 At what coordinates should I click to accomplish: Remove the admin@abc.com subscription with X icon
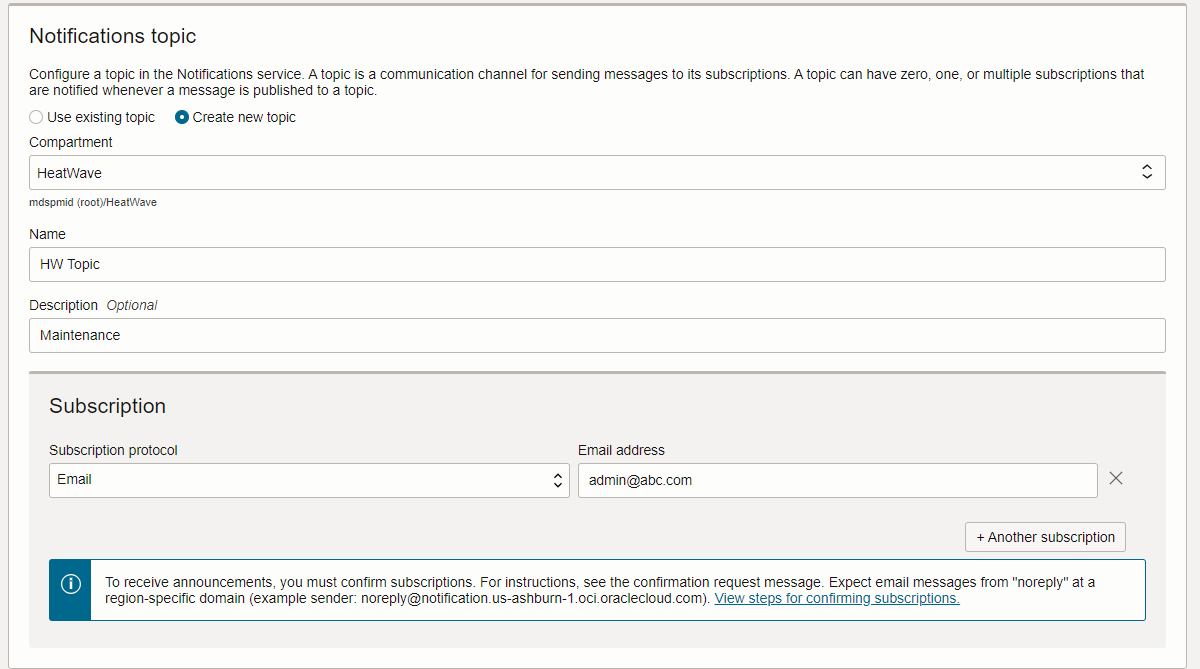pos(1116,479)
